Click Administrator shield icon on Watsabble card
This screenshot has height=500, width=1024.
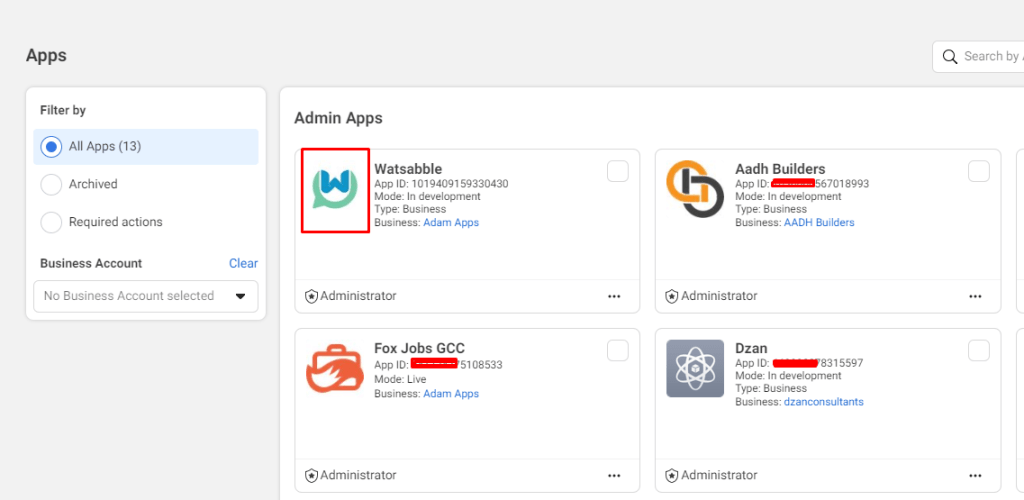click(312, 296)
